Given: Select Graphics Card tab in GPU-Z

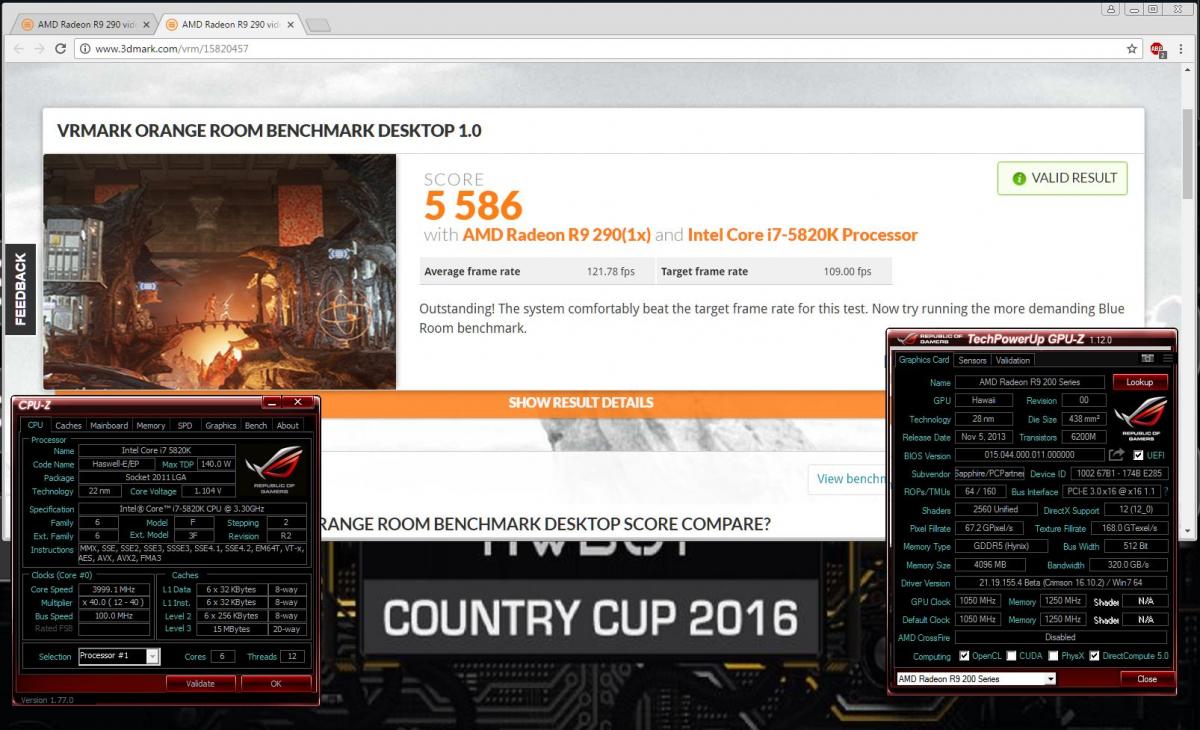Looking at the screenshot, I should [924, 360].
